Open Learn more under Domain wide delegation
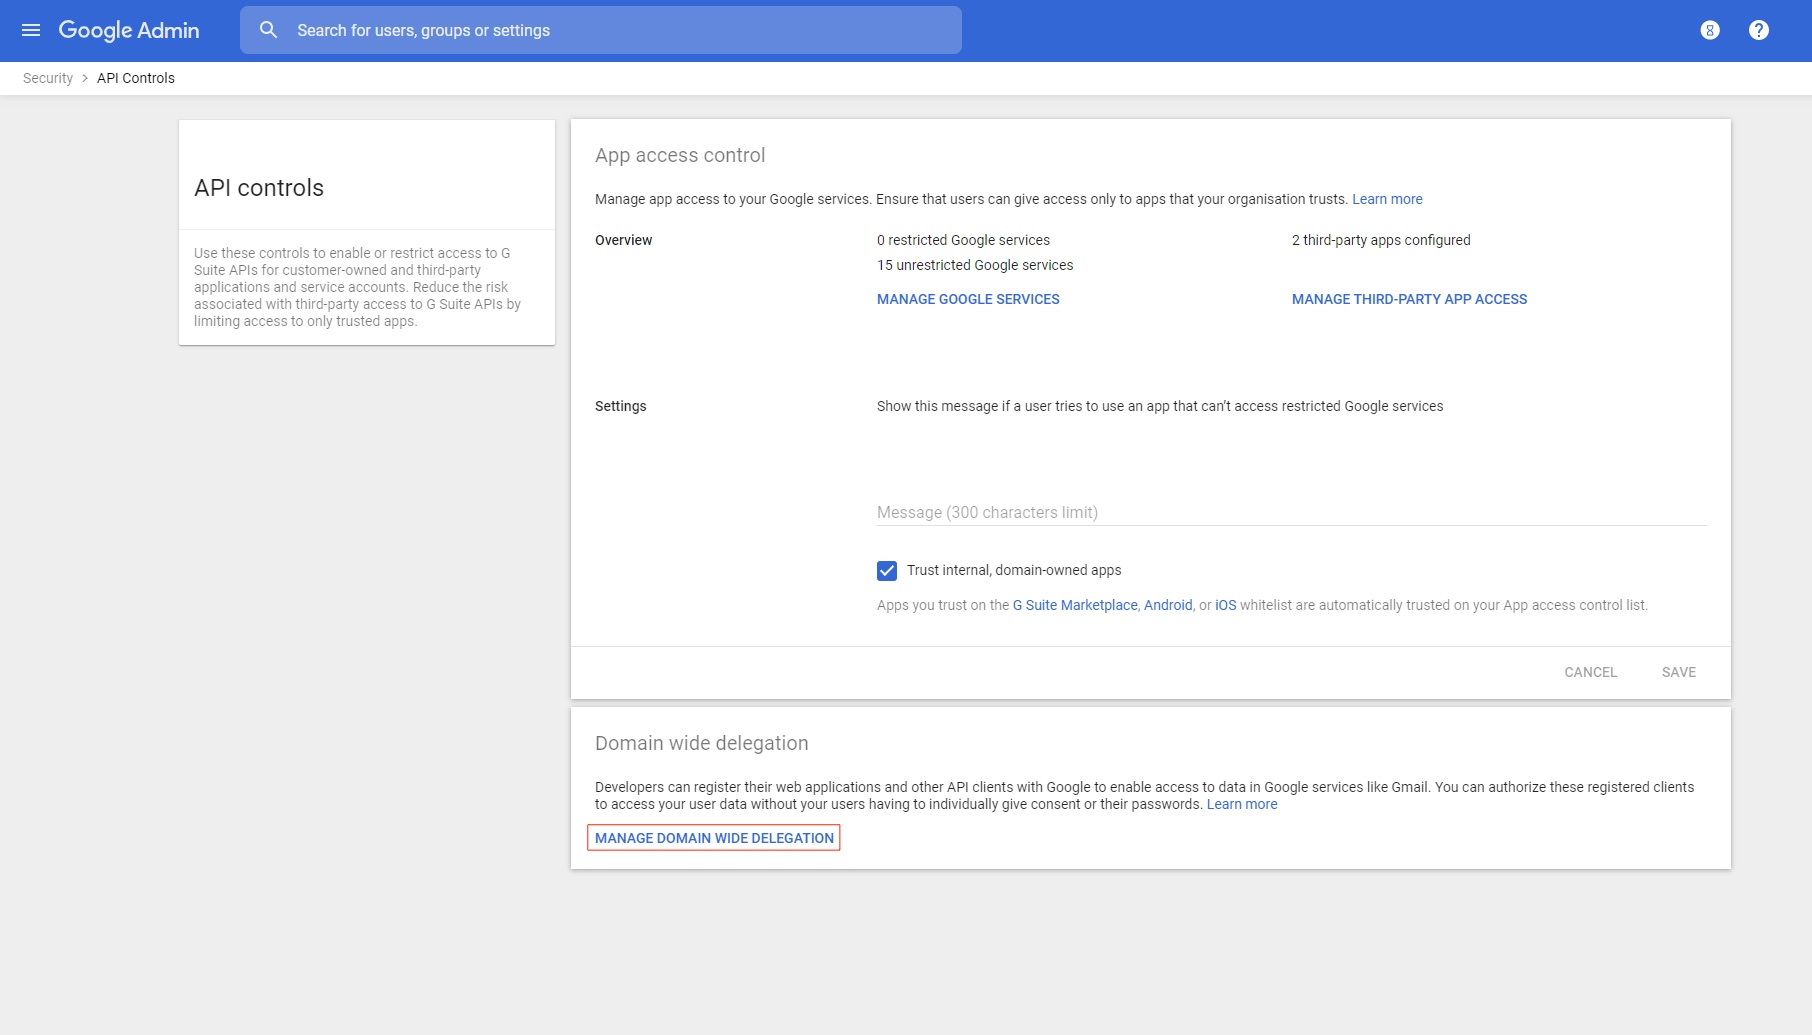This screenshot has width=1812, height=1035. [x=1241, y=804]
